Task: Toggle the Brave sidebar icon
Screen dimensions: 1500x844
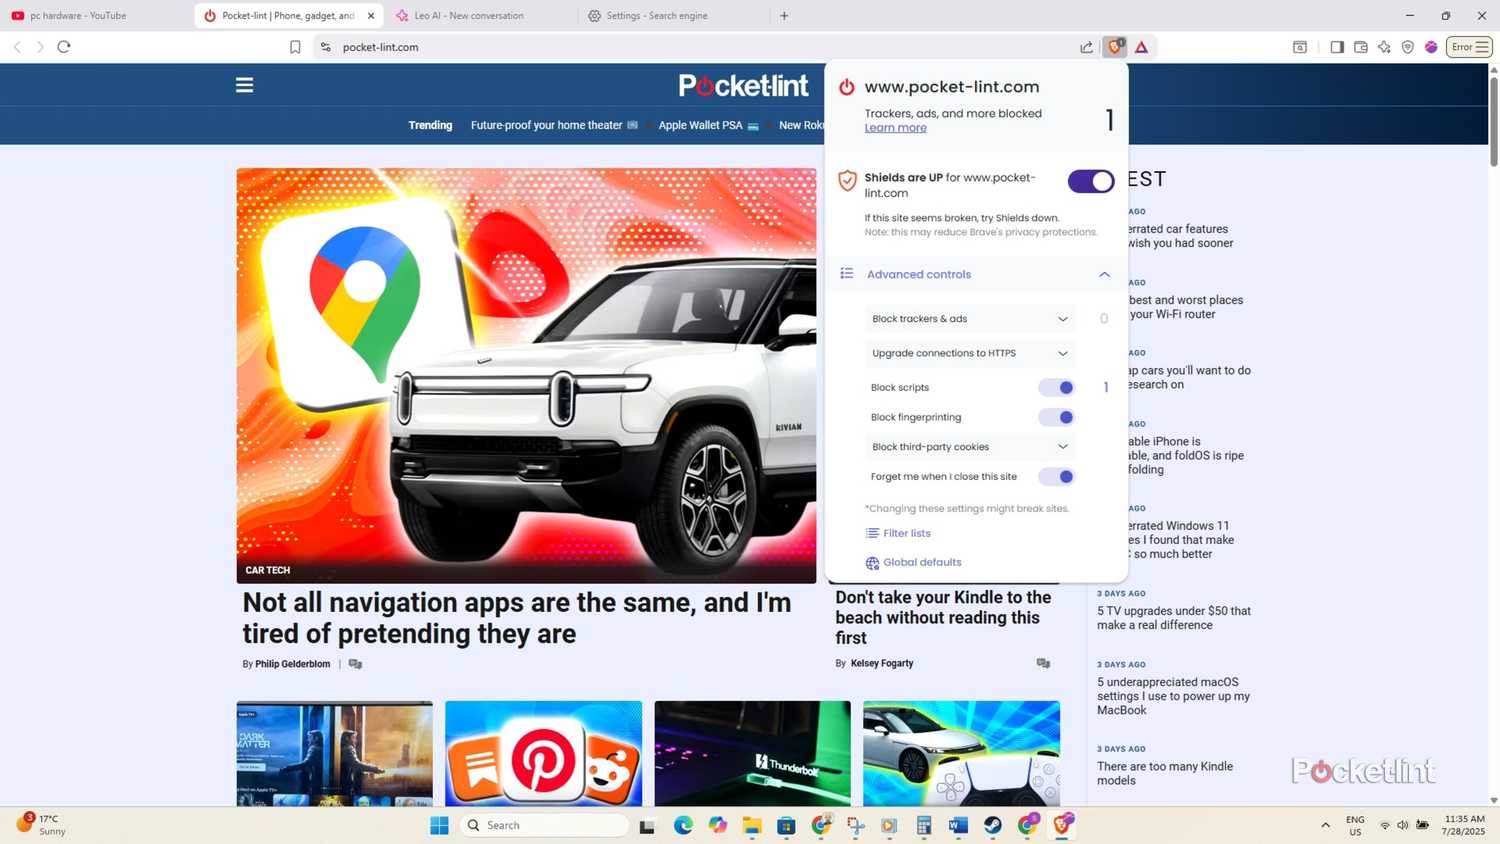Action: click(x=1337, y=47)
